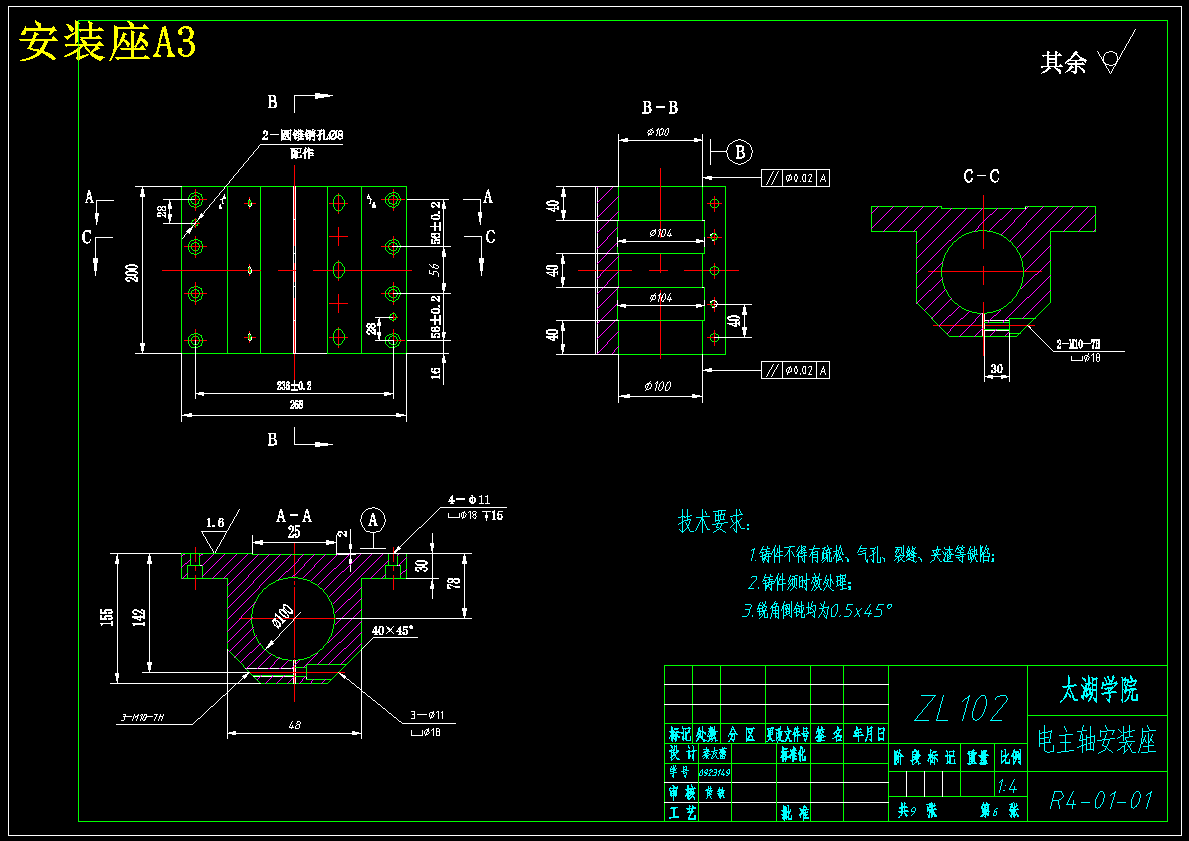The image size is (1189, 841).
Task: Click the "A-A" section view label
Action: click(x=293, y=516)
